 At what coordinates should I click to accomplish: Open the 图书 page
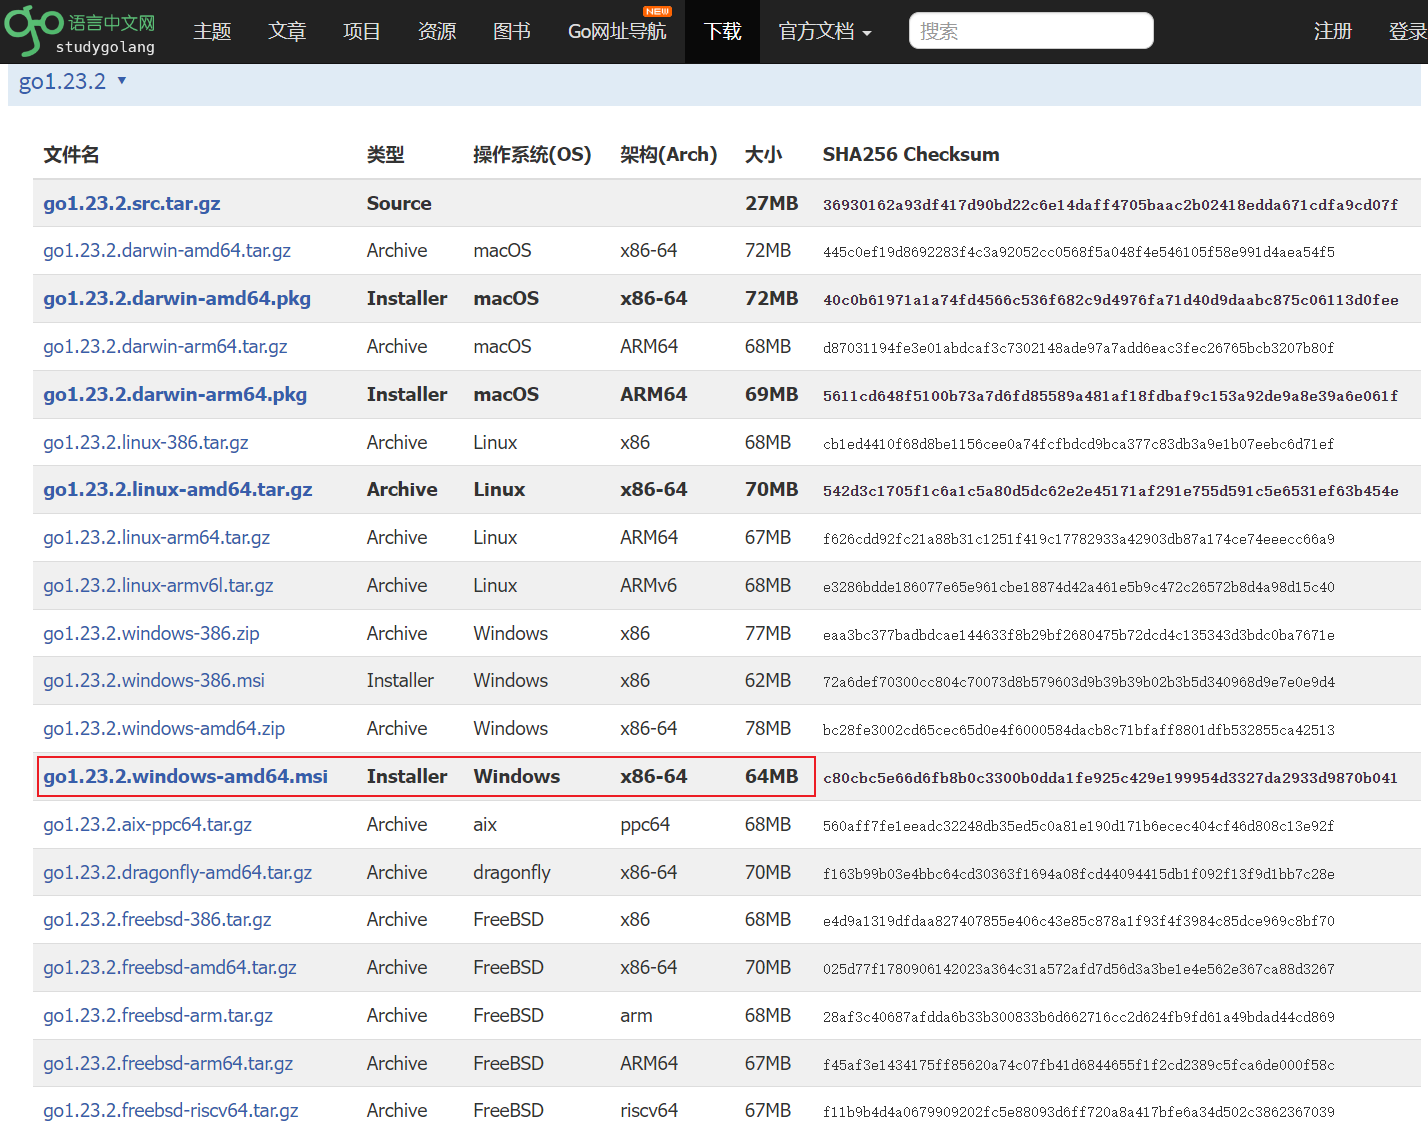[x=512, y=32]
